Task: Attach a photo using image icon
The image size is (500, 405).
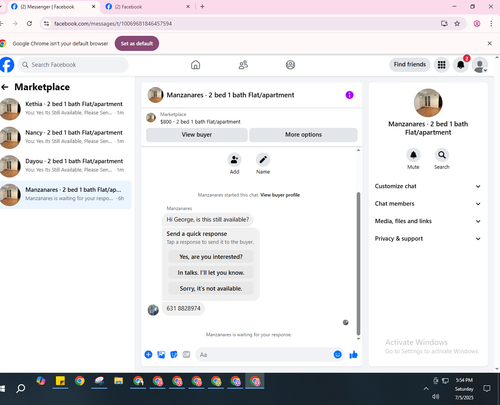Action: (x=161, y=354)
